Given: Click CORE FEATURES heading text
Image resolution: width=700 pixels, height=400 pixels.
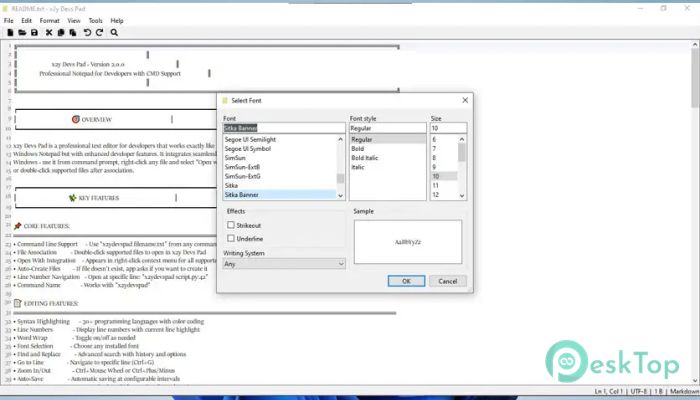Looking at the screenshot, I should (46, 226).
